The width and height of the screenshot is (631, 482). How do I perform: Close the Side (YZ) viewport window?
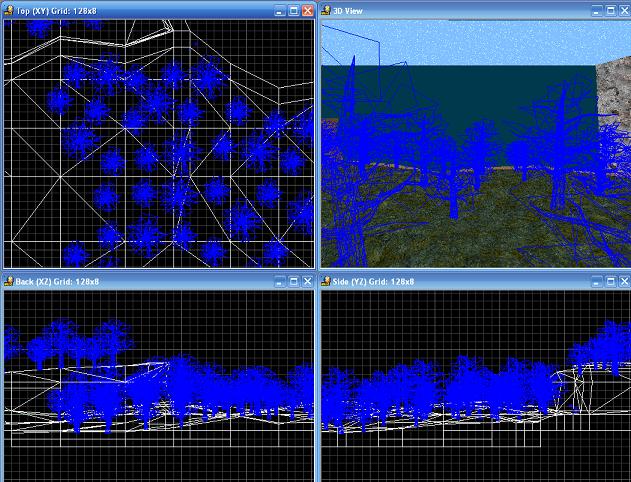coord(625,282)
